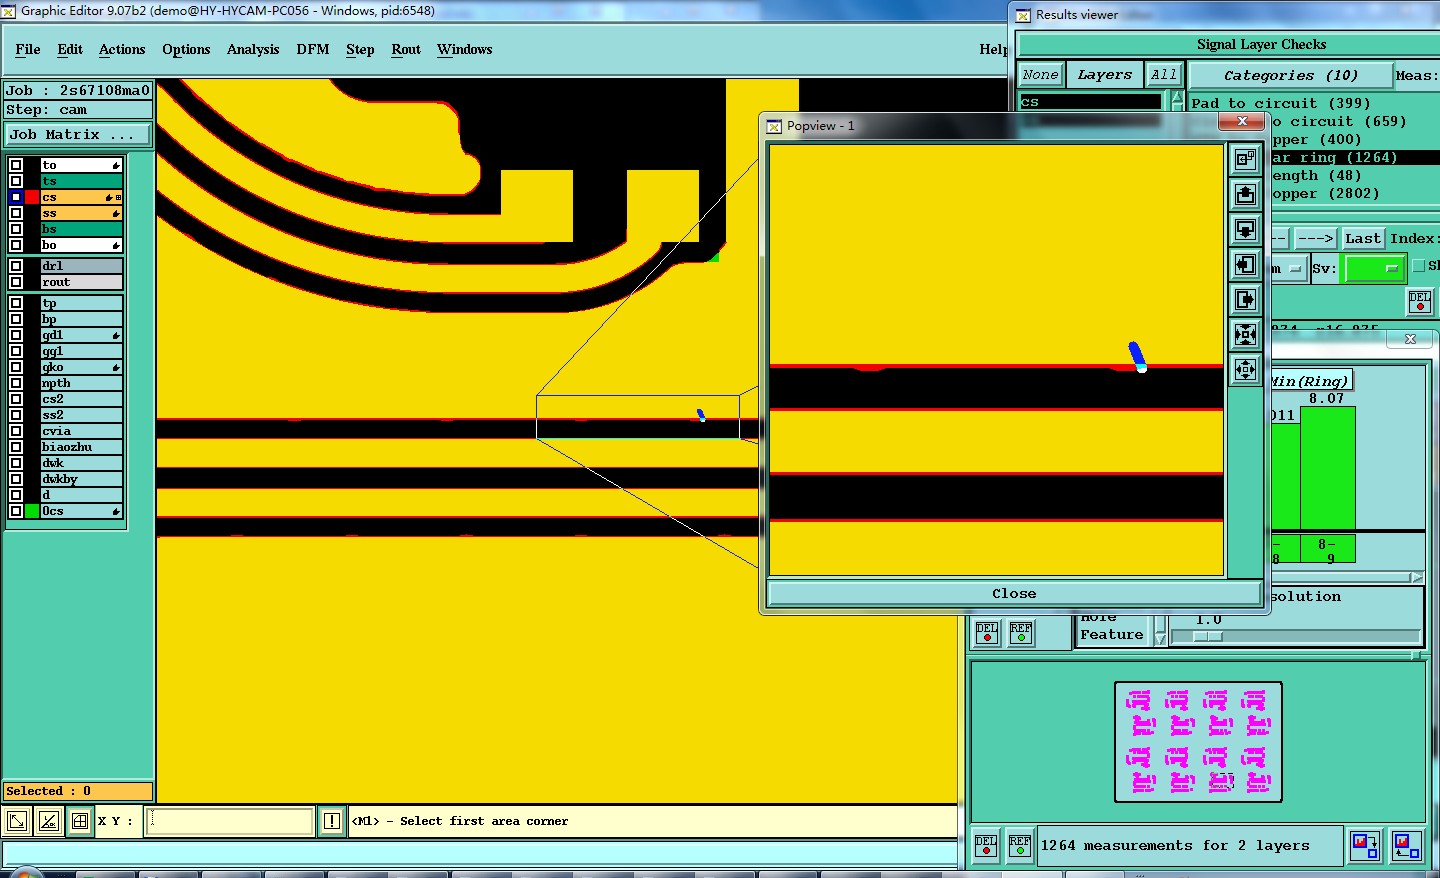Image resolution: width=1440 pixels, height=878 pixels.
Task: Toggle visibility checkbox for layer ts
Action: pos(16,181)
